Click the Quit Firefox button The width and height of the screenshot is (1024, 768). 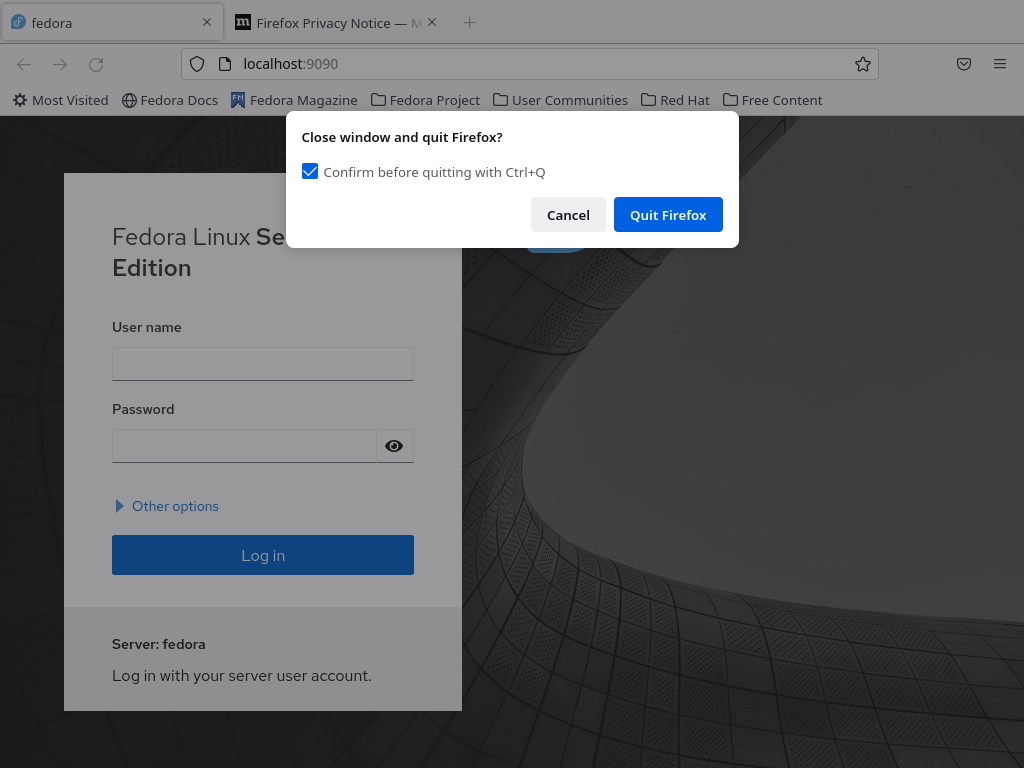668,215
